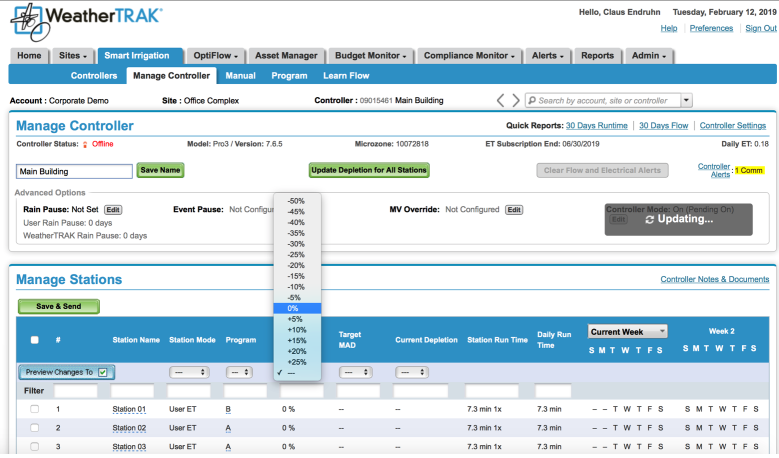Open the Home tab
779x458 pixels.
tap(29, 56)
